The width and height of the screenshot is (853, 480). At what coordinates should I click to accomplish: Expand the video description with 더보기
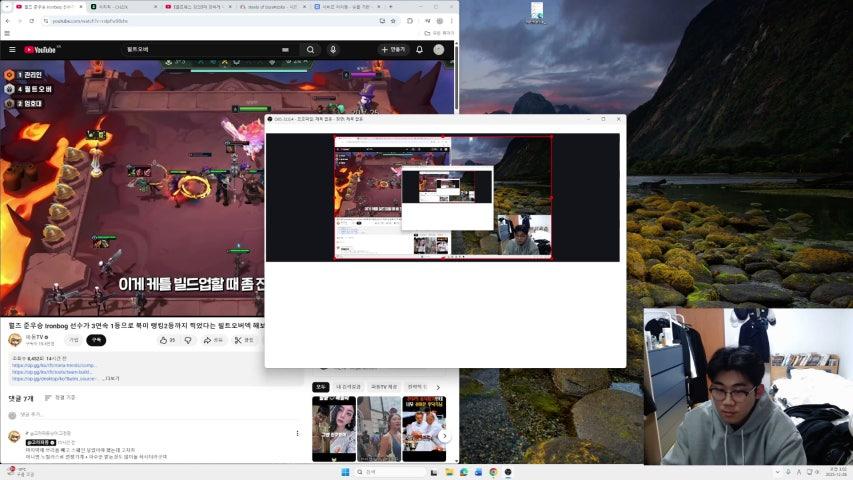[111, 379]
